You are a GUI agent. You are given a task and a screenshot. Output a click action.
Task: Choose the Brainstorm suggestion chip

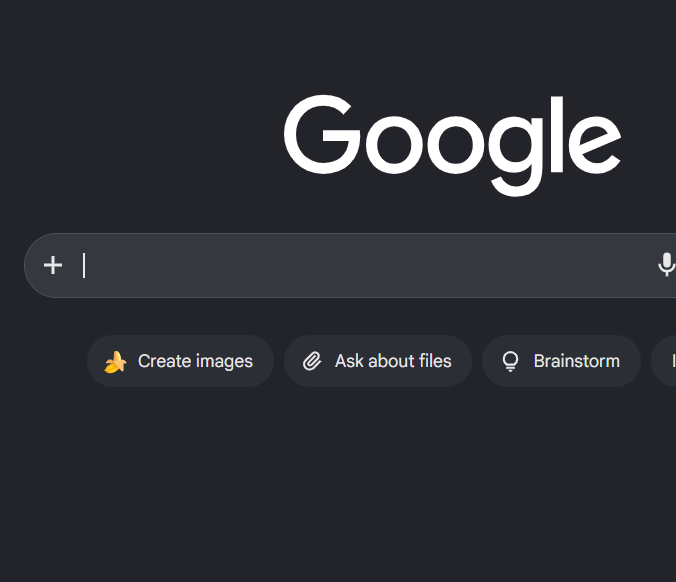click(561, 361)
